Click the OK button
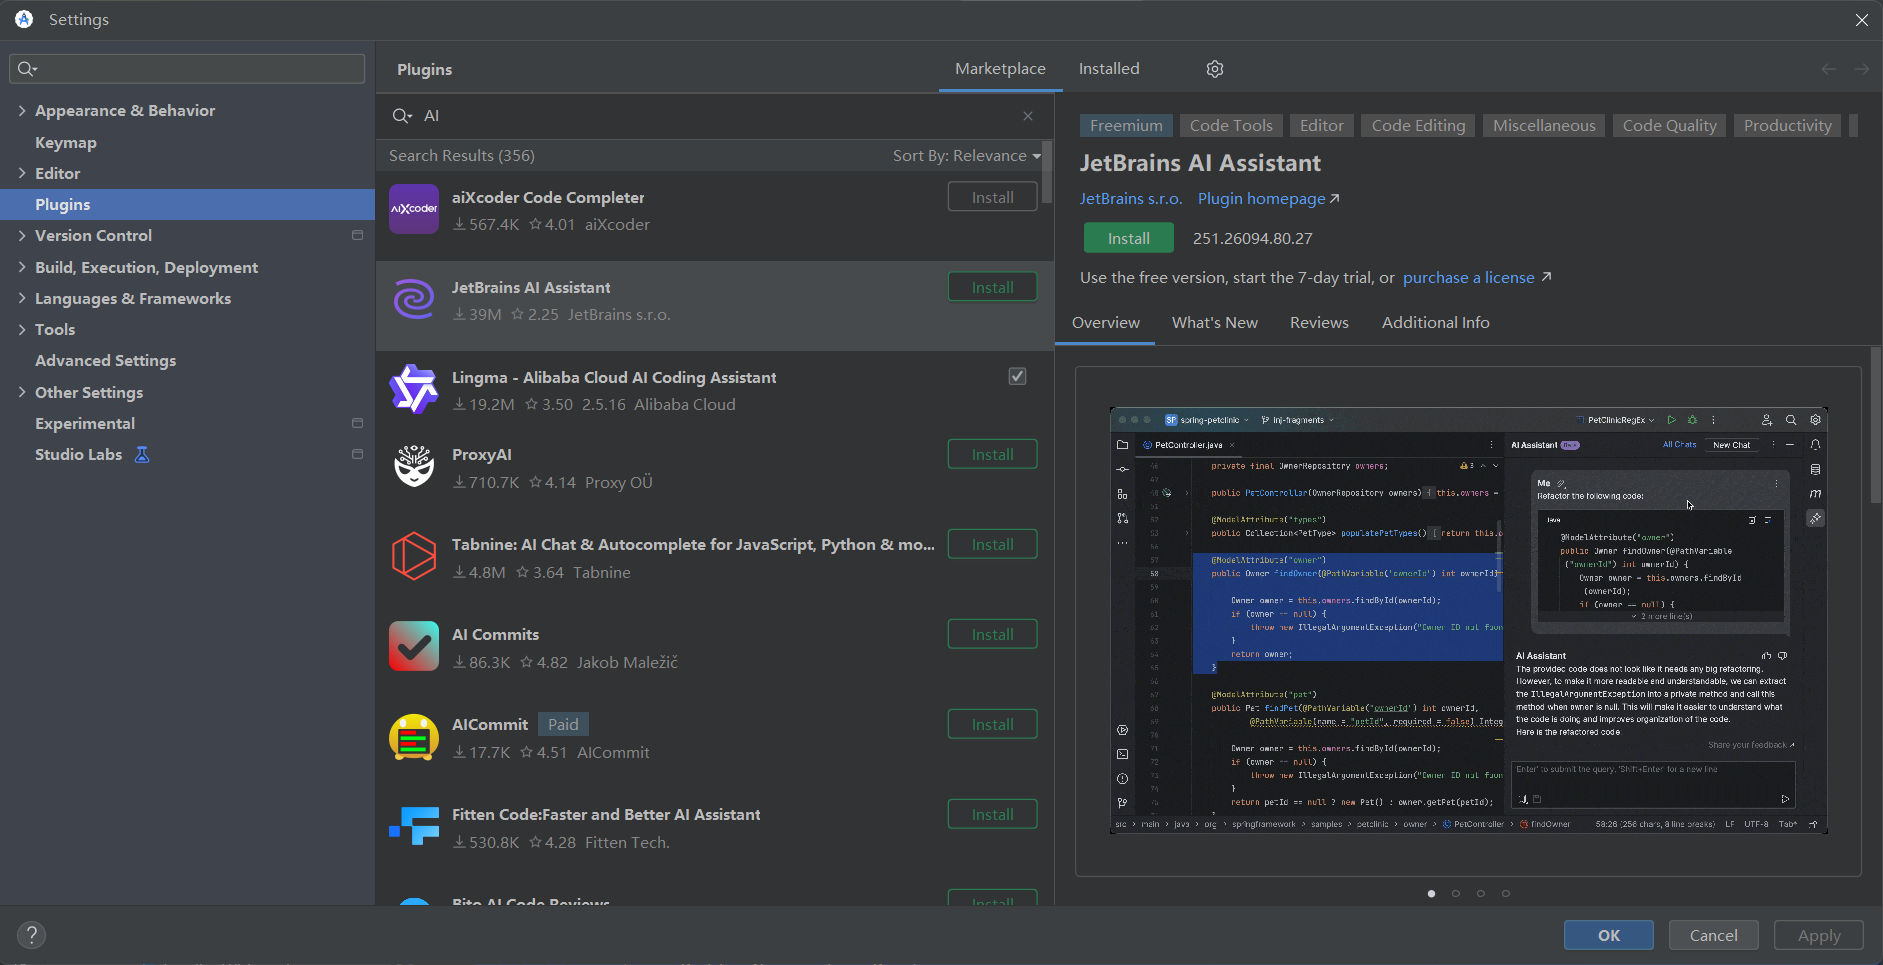1883x965 pixels. (1608, 935)
